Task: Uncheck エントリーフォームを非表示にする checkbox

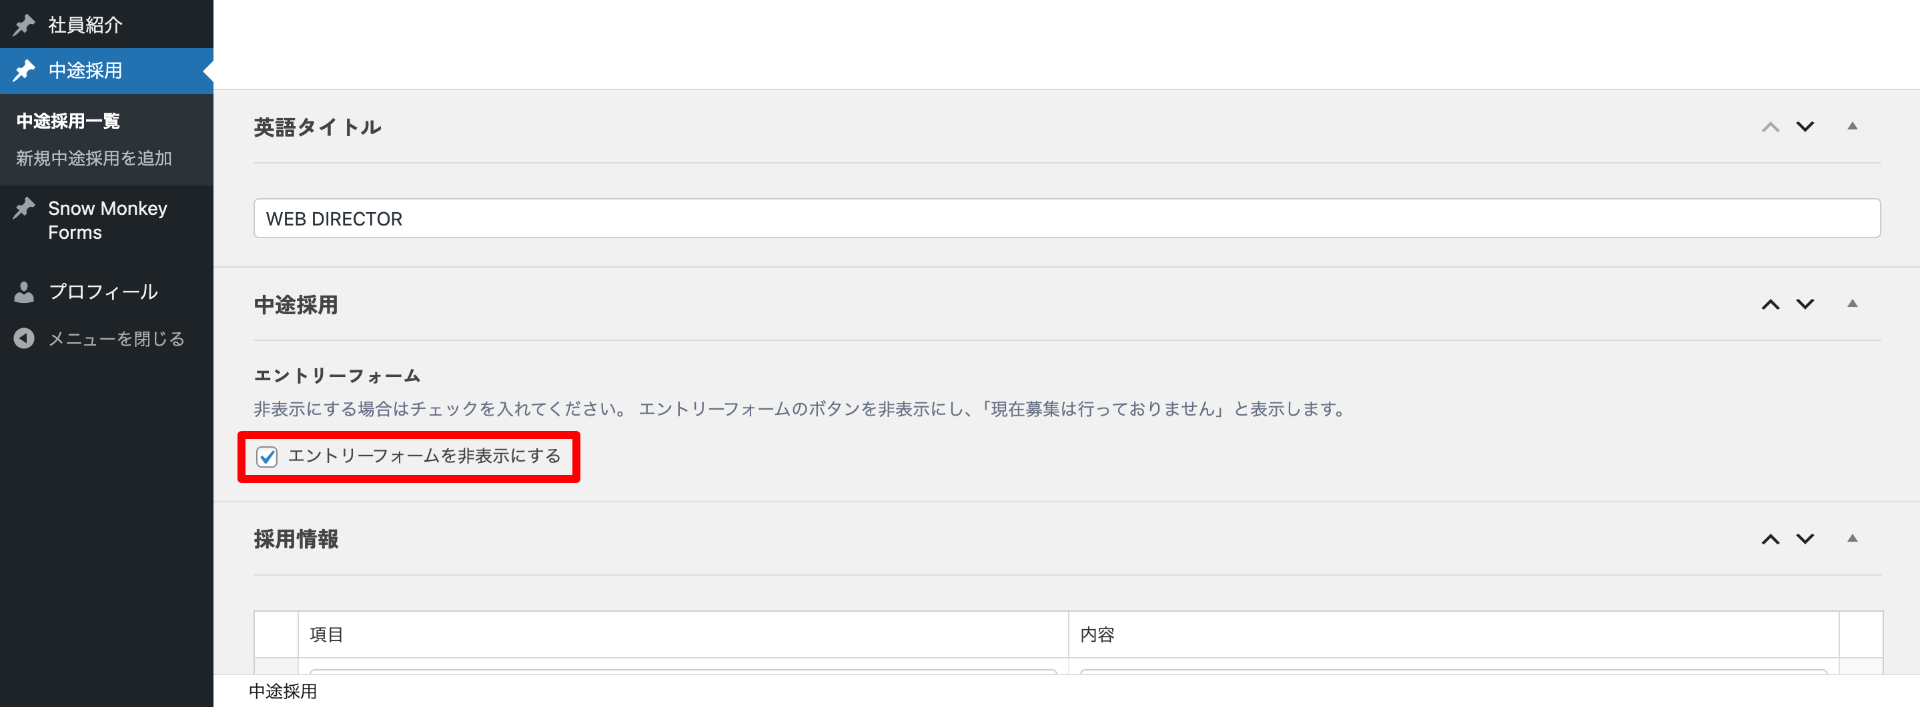Action: pyautogui.click(x=267, y=457)
